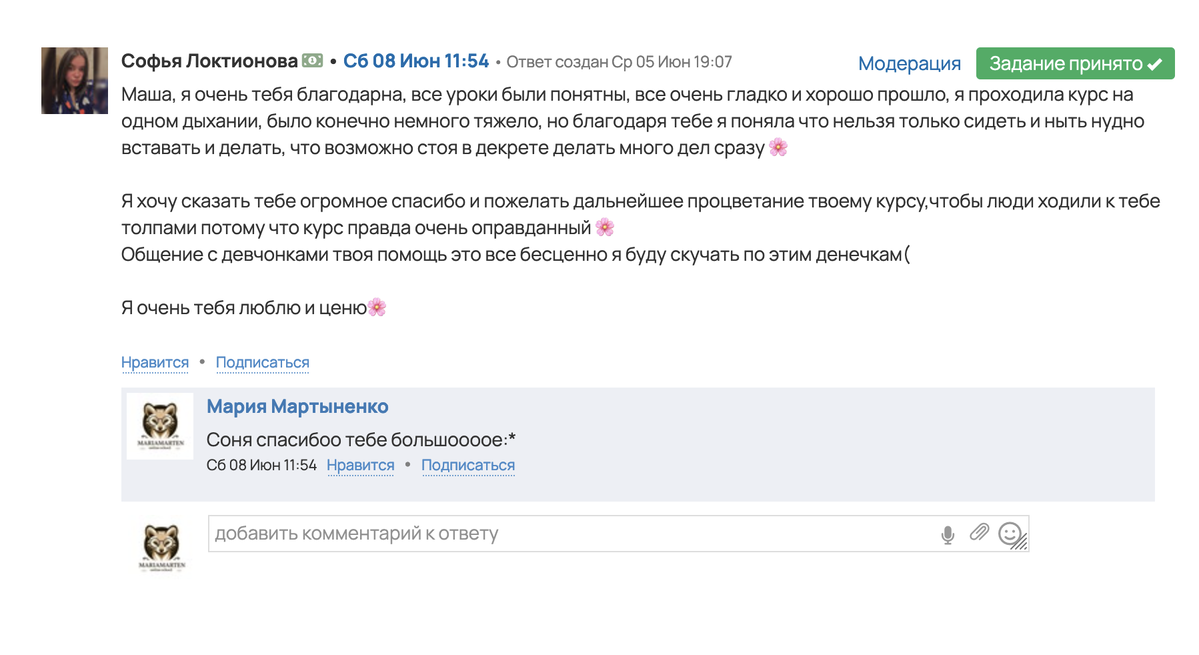Viewport: 1199px width, 655px height.
Task: Click the fox avatar beside comment input
Action: [x=160, y=547]
